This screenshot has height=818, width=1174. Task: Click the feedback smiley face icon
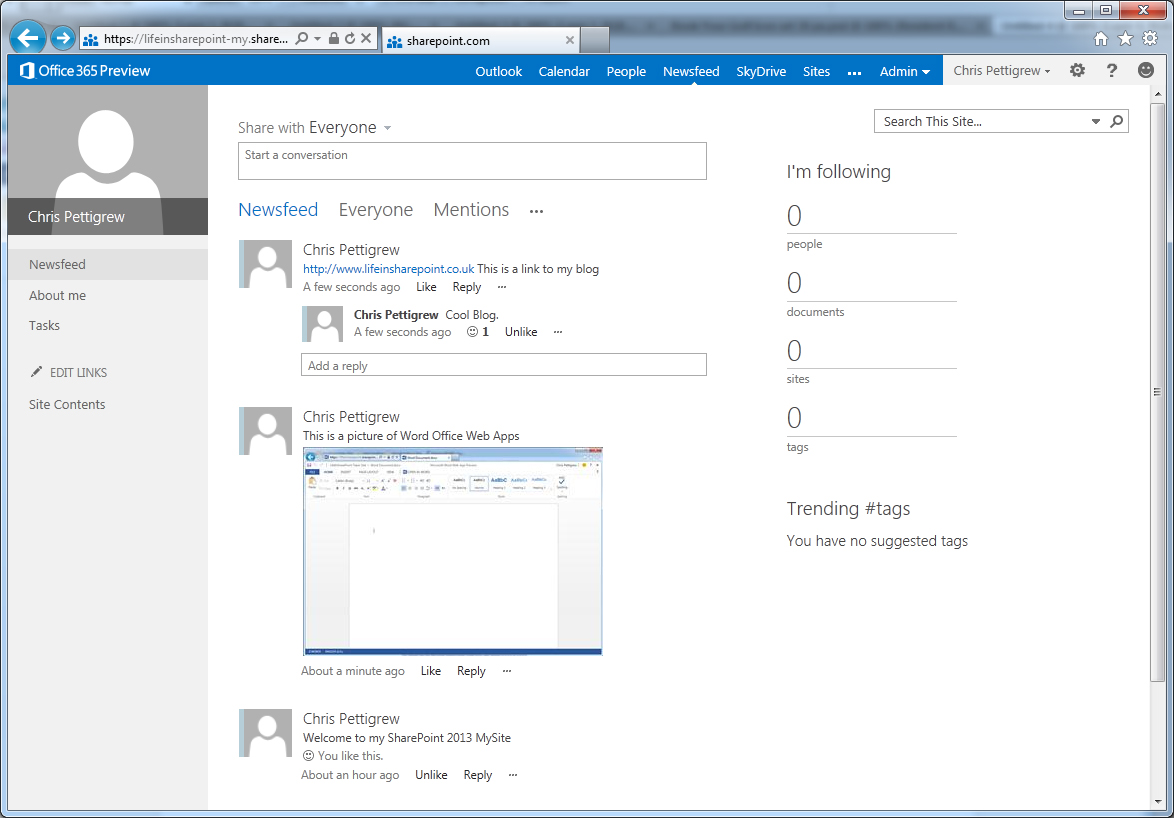[1146, 70]
